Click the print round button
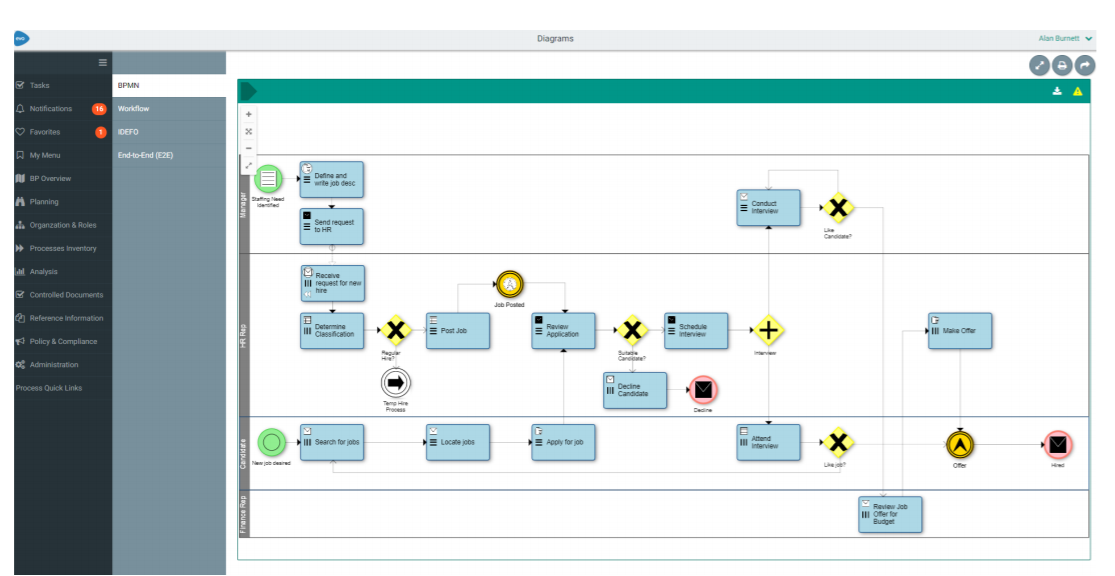 (x=1062, y=65)
